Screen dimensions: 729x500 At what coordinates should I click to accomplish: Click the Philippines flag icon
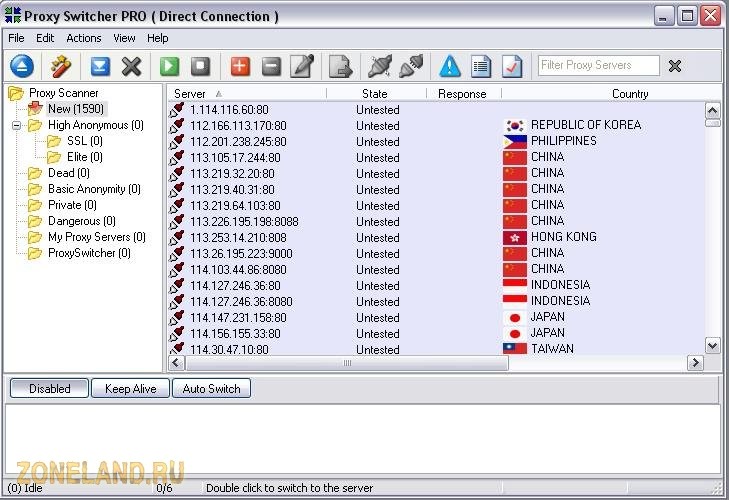[x=515, y=141]
